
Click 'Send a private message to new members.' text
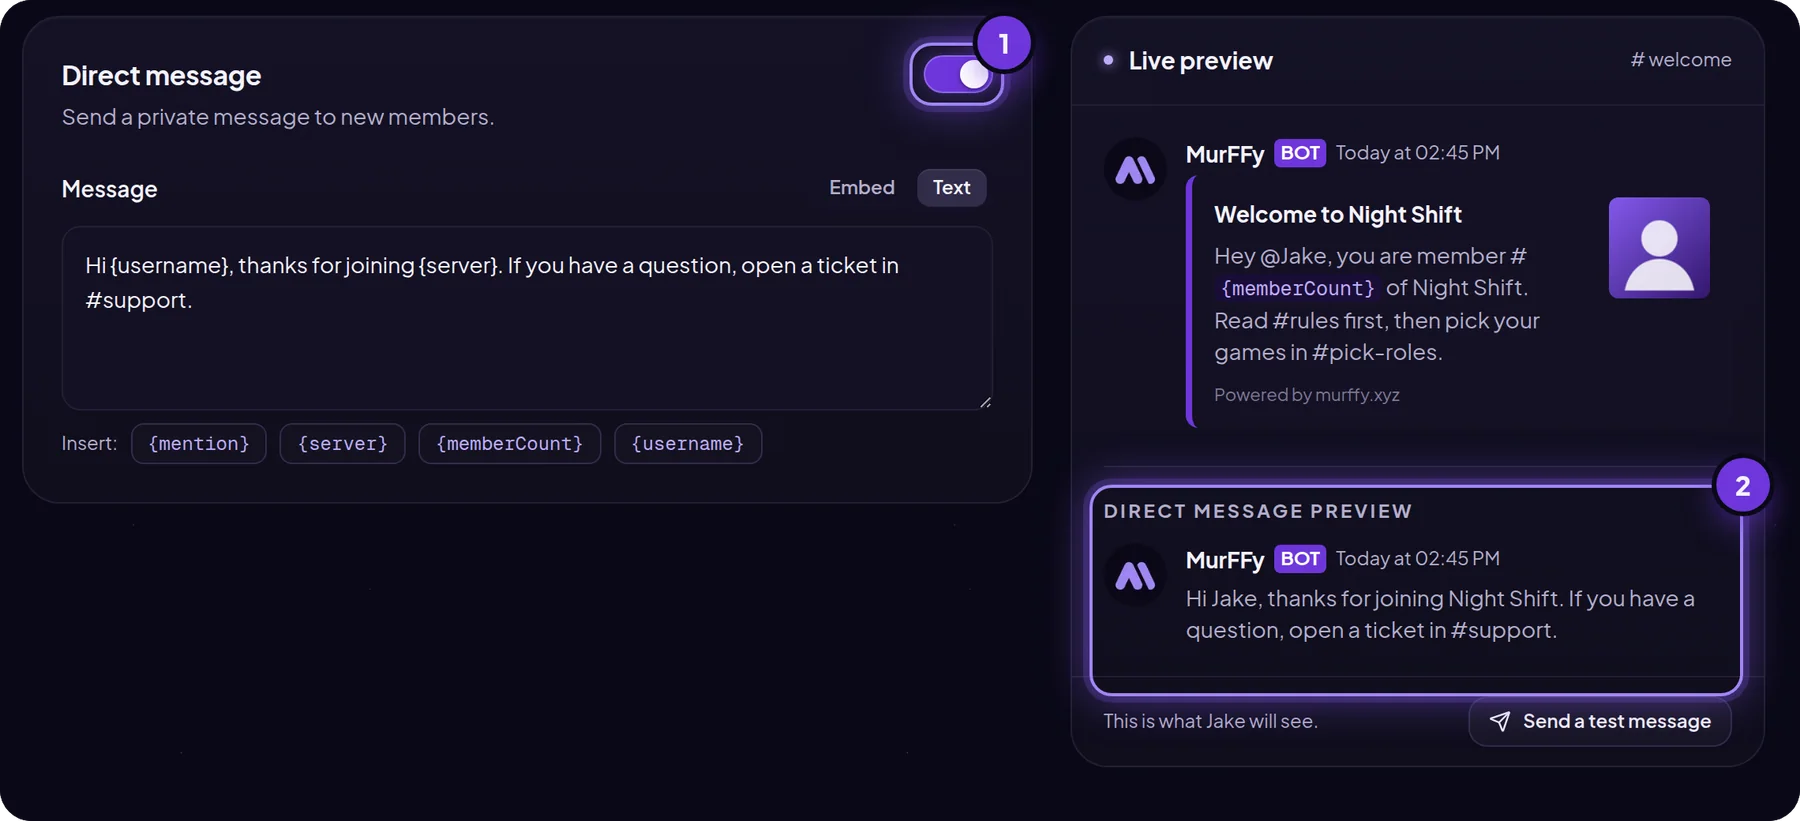[278, 117]
